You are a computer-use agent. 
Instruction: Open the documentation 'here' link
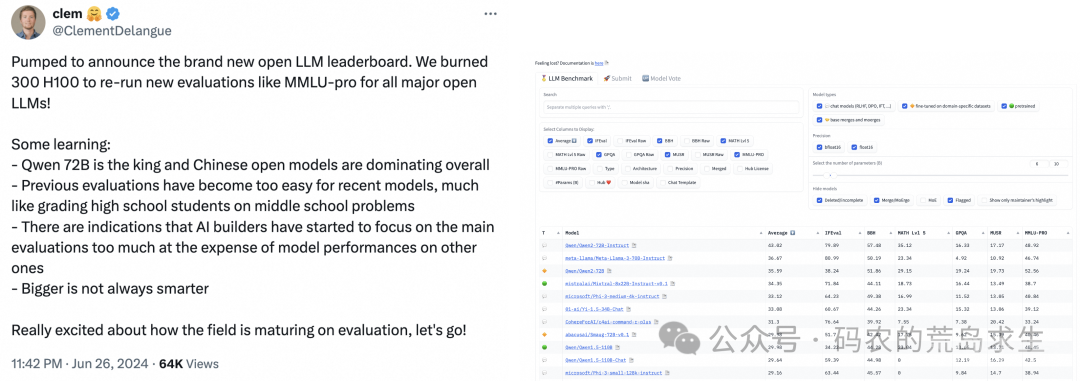click(599, 63)
